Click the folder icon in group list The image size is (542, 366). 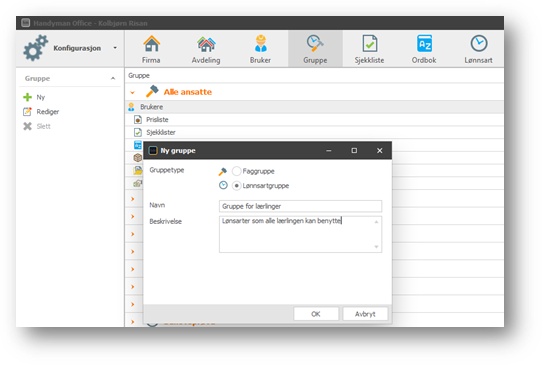pyautogui.click(x=138, y=170)
